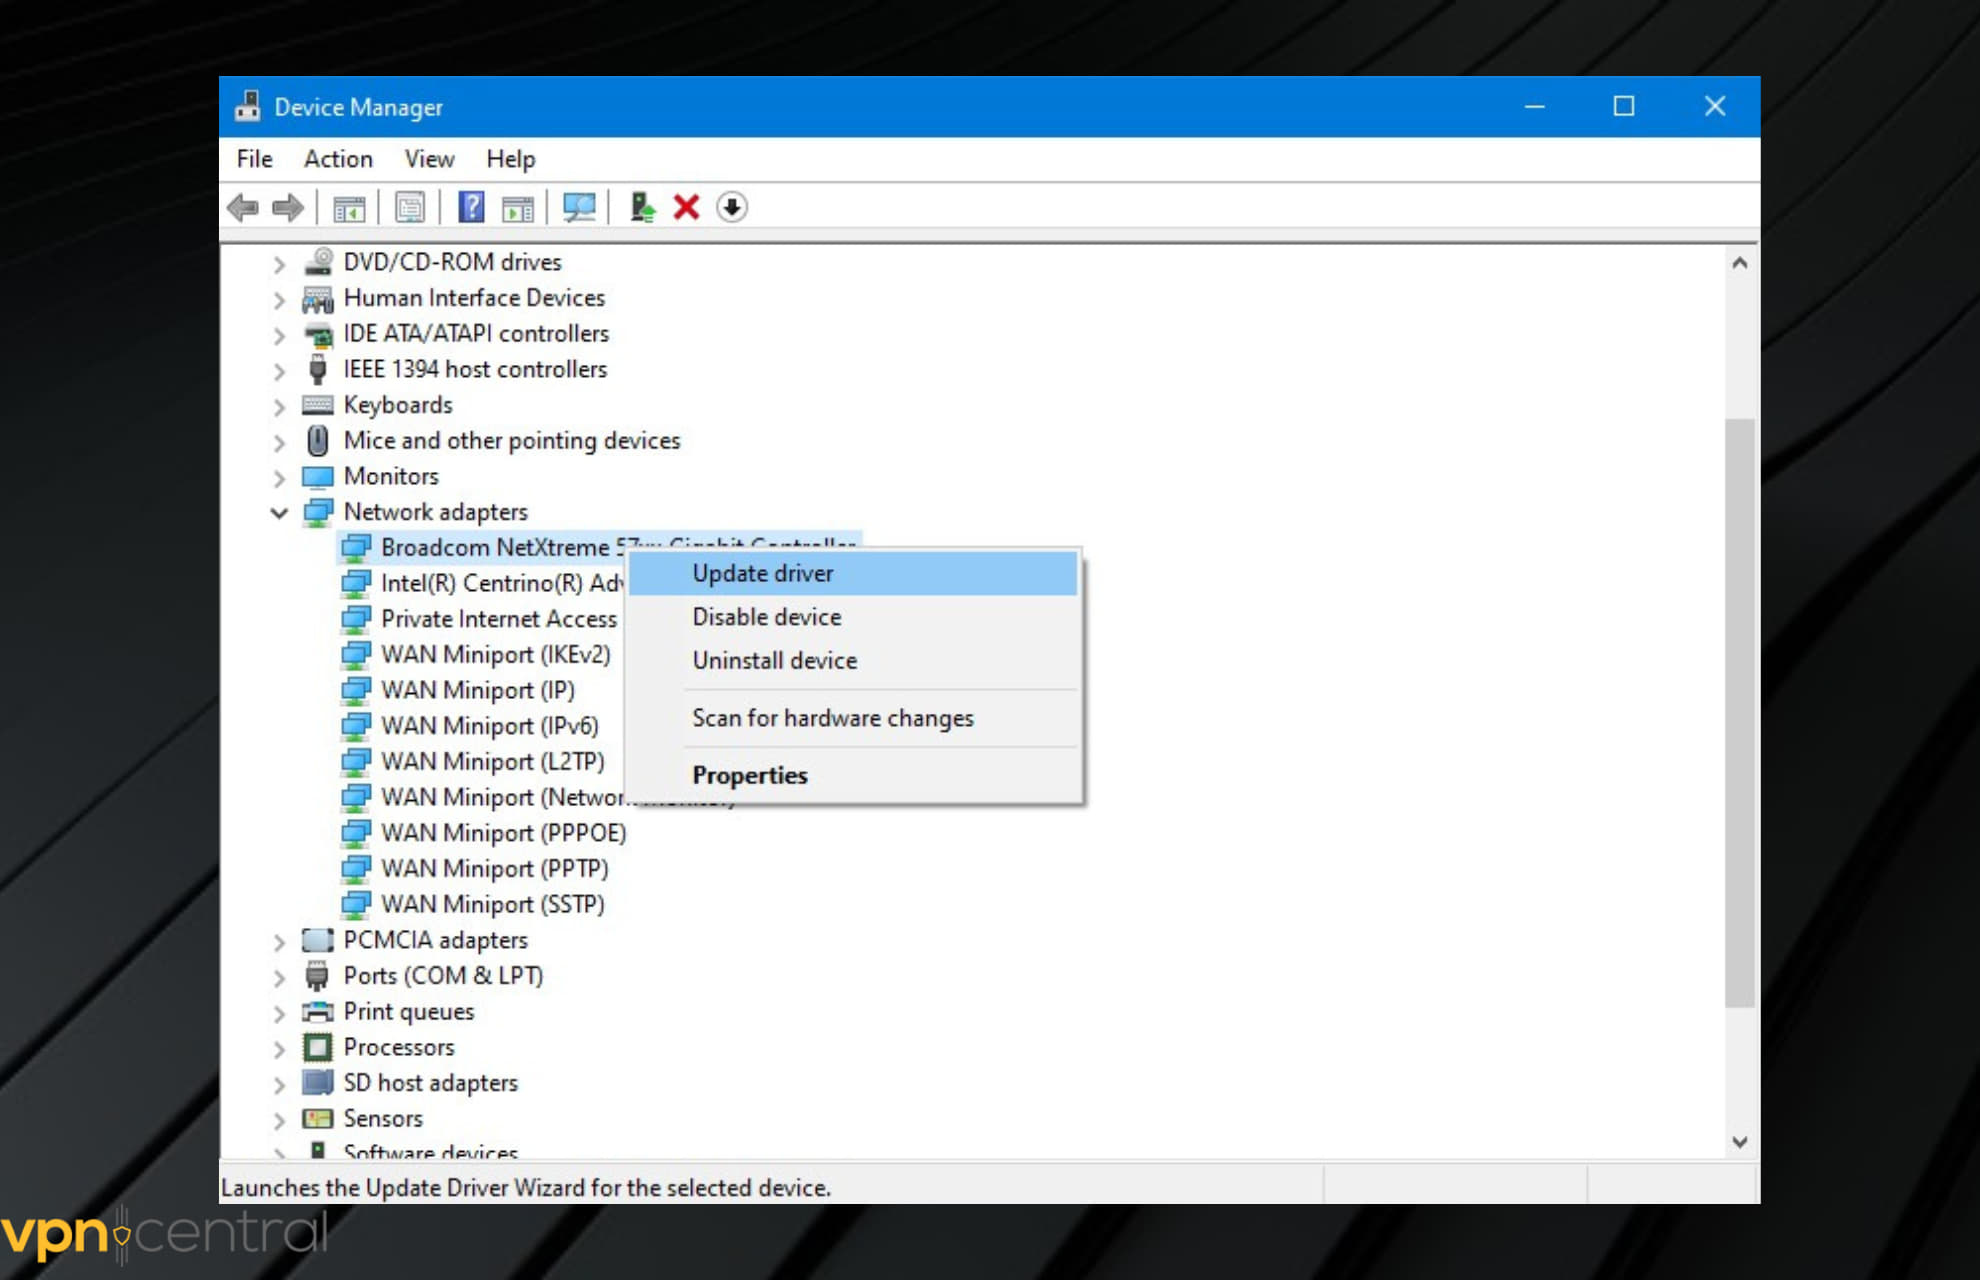
Task: Collapse the Network adapters category
Action: click(x=279, y=512)
